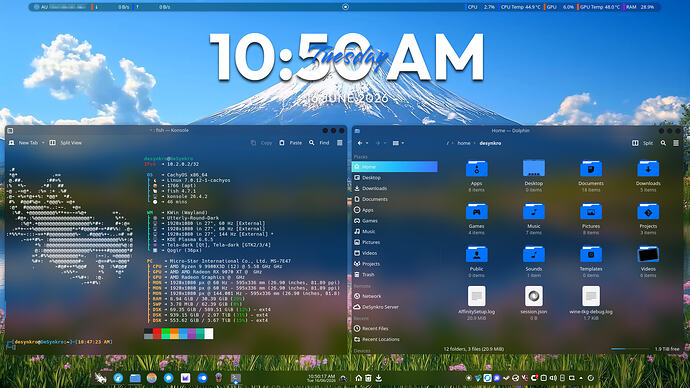This screenshot has width=690, height=388.
Task: Select Games in Dolphin Places
Action: coord(395,221)
